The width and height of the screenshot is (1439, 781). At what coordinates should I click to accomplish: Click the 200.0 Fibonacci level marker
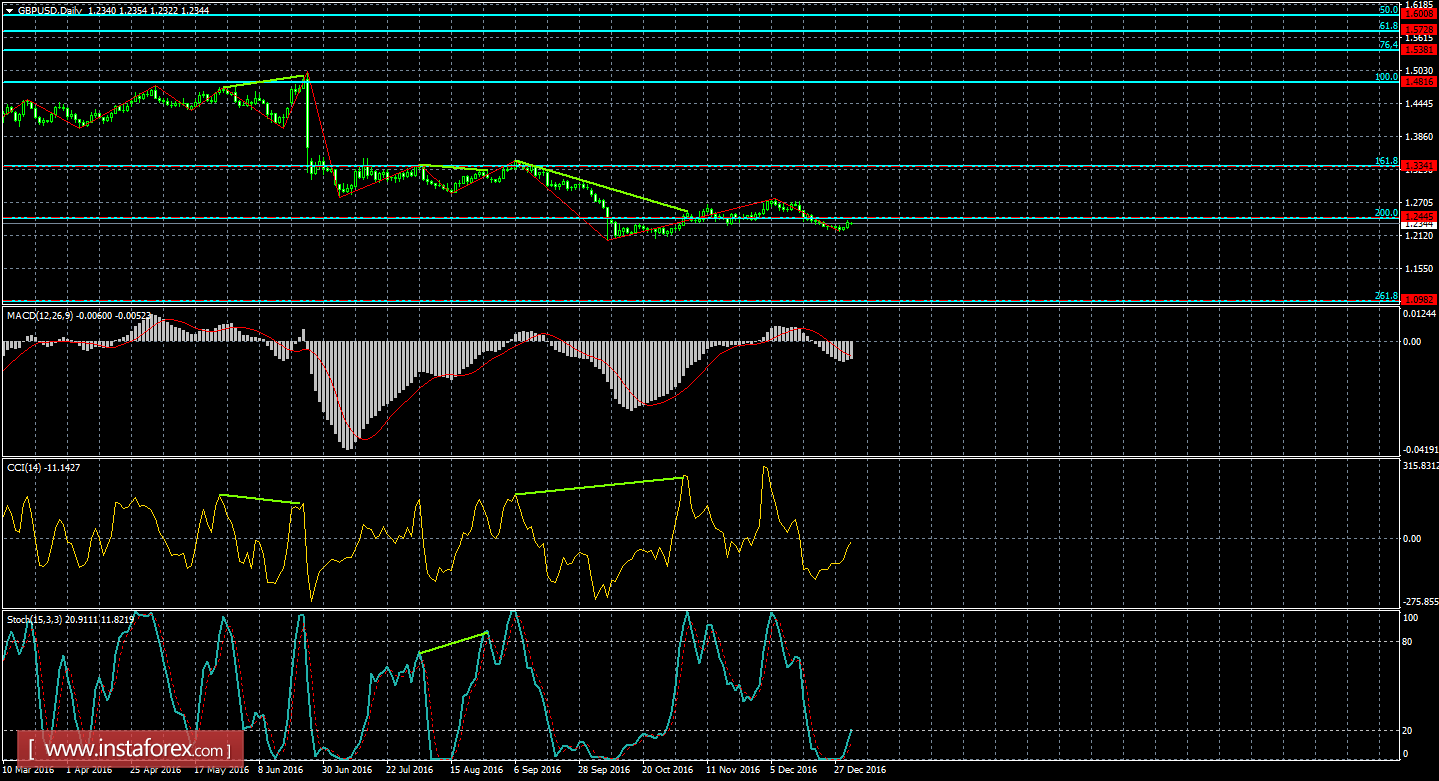(1388, 212)
